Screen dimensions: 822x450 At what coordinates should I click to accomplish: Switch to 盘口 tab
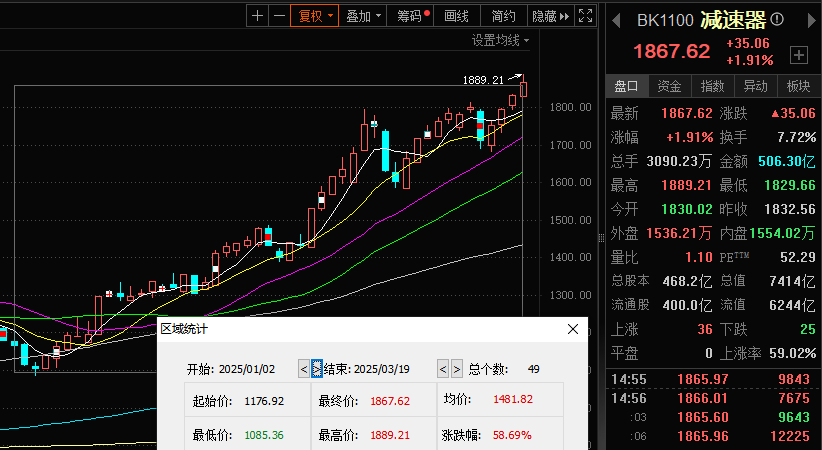626,86
